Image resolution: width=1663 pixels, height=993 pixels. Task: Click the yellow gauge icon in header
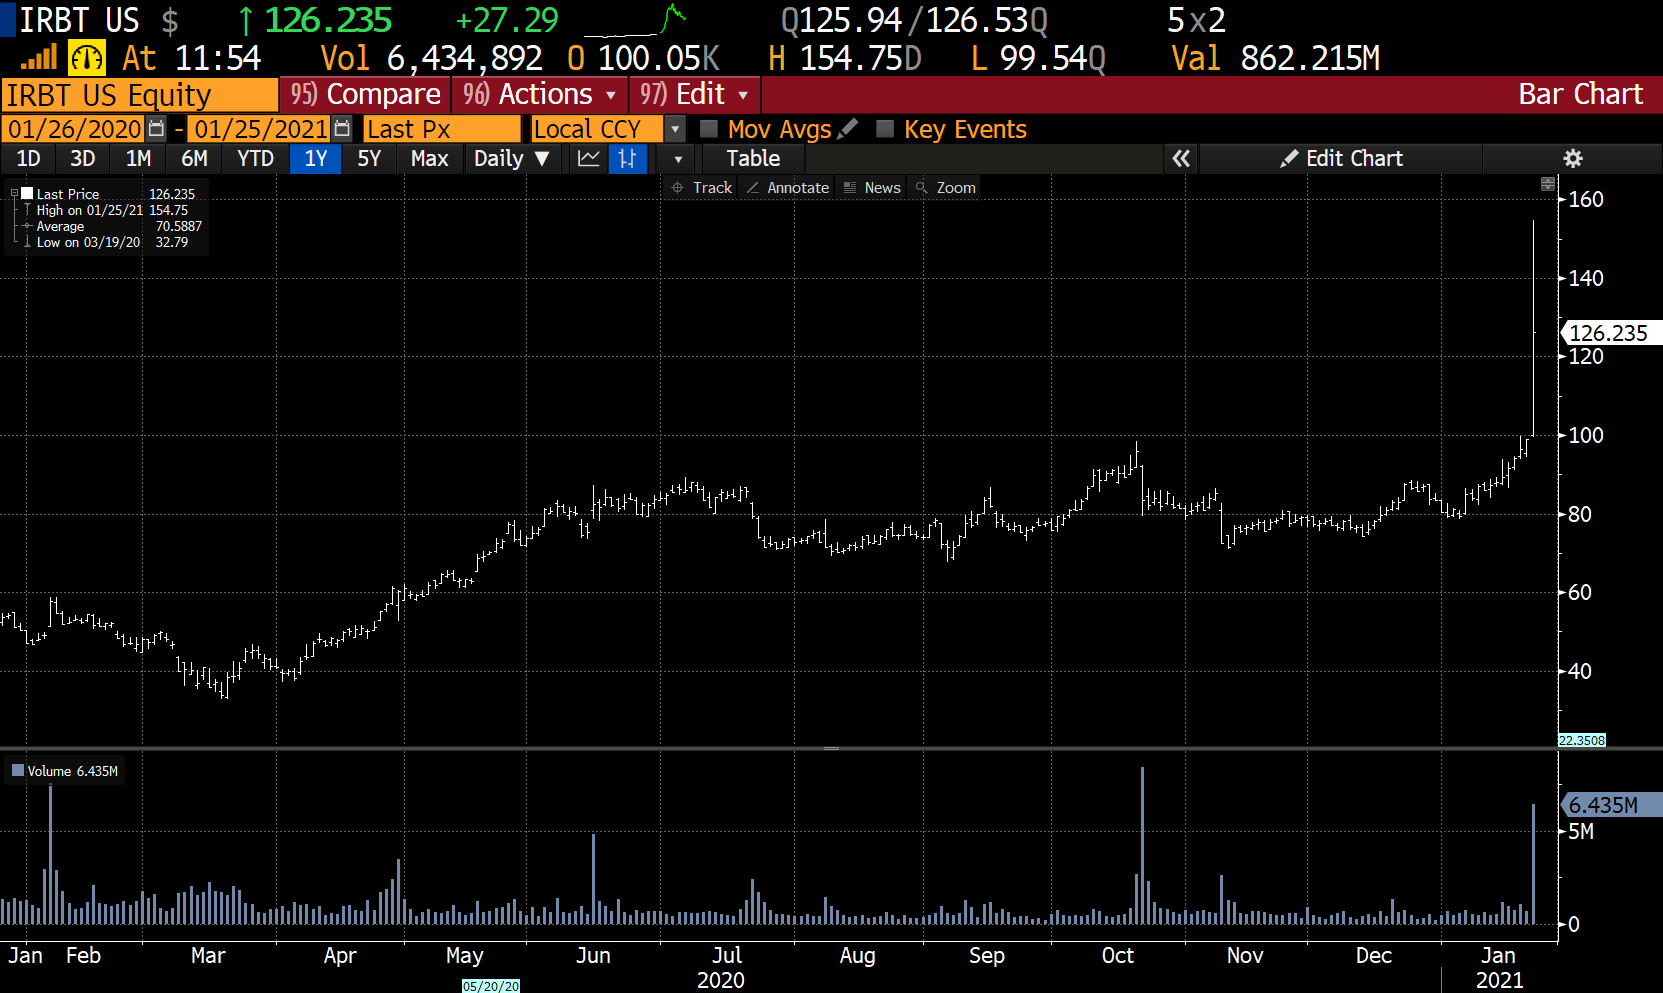(86, 57)
